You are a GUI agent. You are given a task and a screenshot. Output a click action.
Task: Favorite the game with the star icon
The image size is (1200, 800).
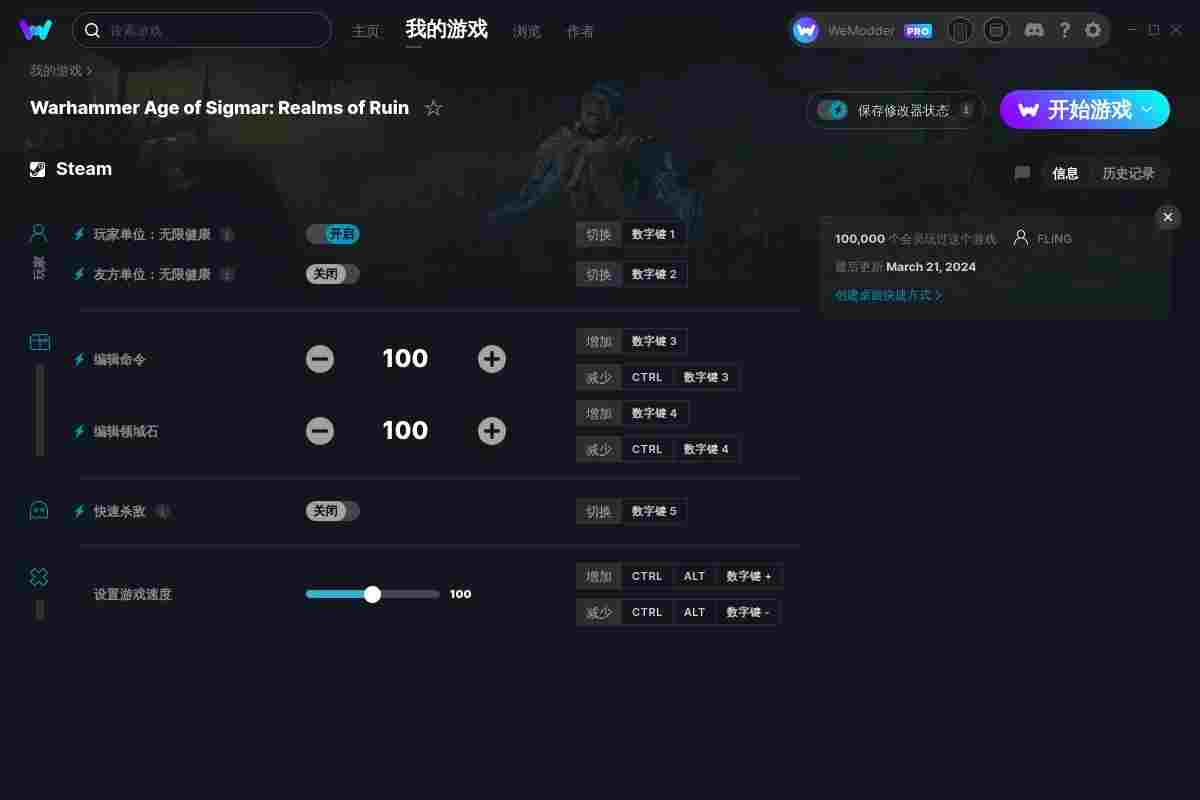(x=433, y=108)
